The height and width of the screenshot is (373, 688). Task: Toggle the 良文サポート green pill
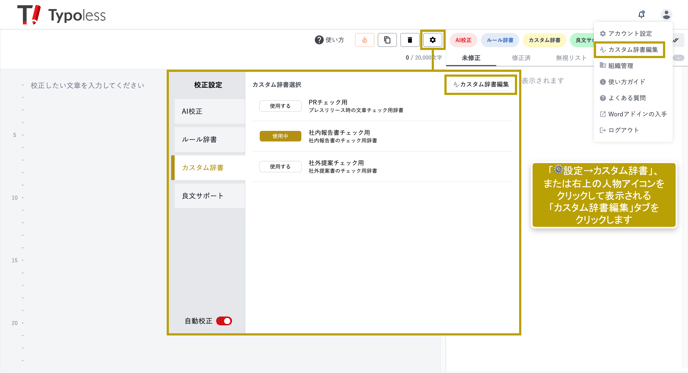pos(582,40)
